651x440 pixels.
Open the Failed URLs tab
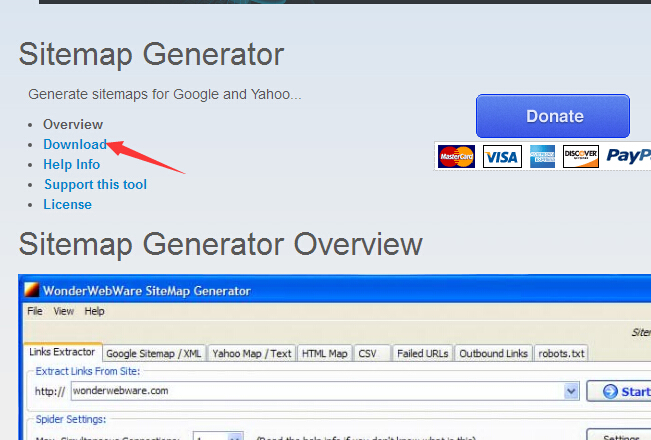pos(423,354)
